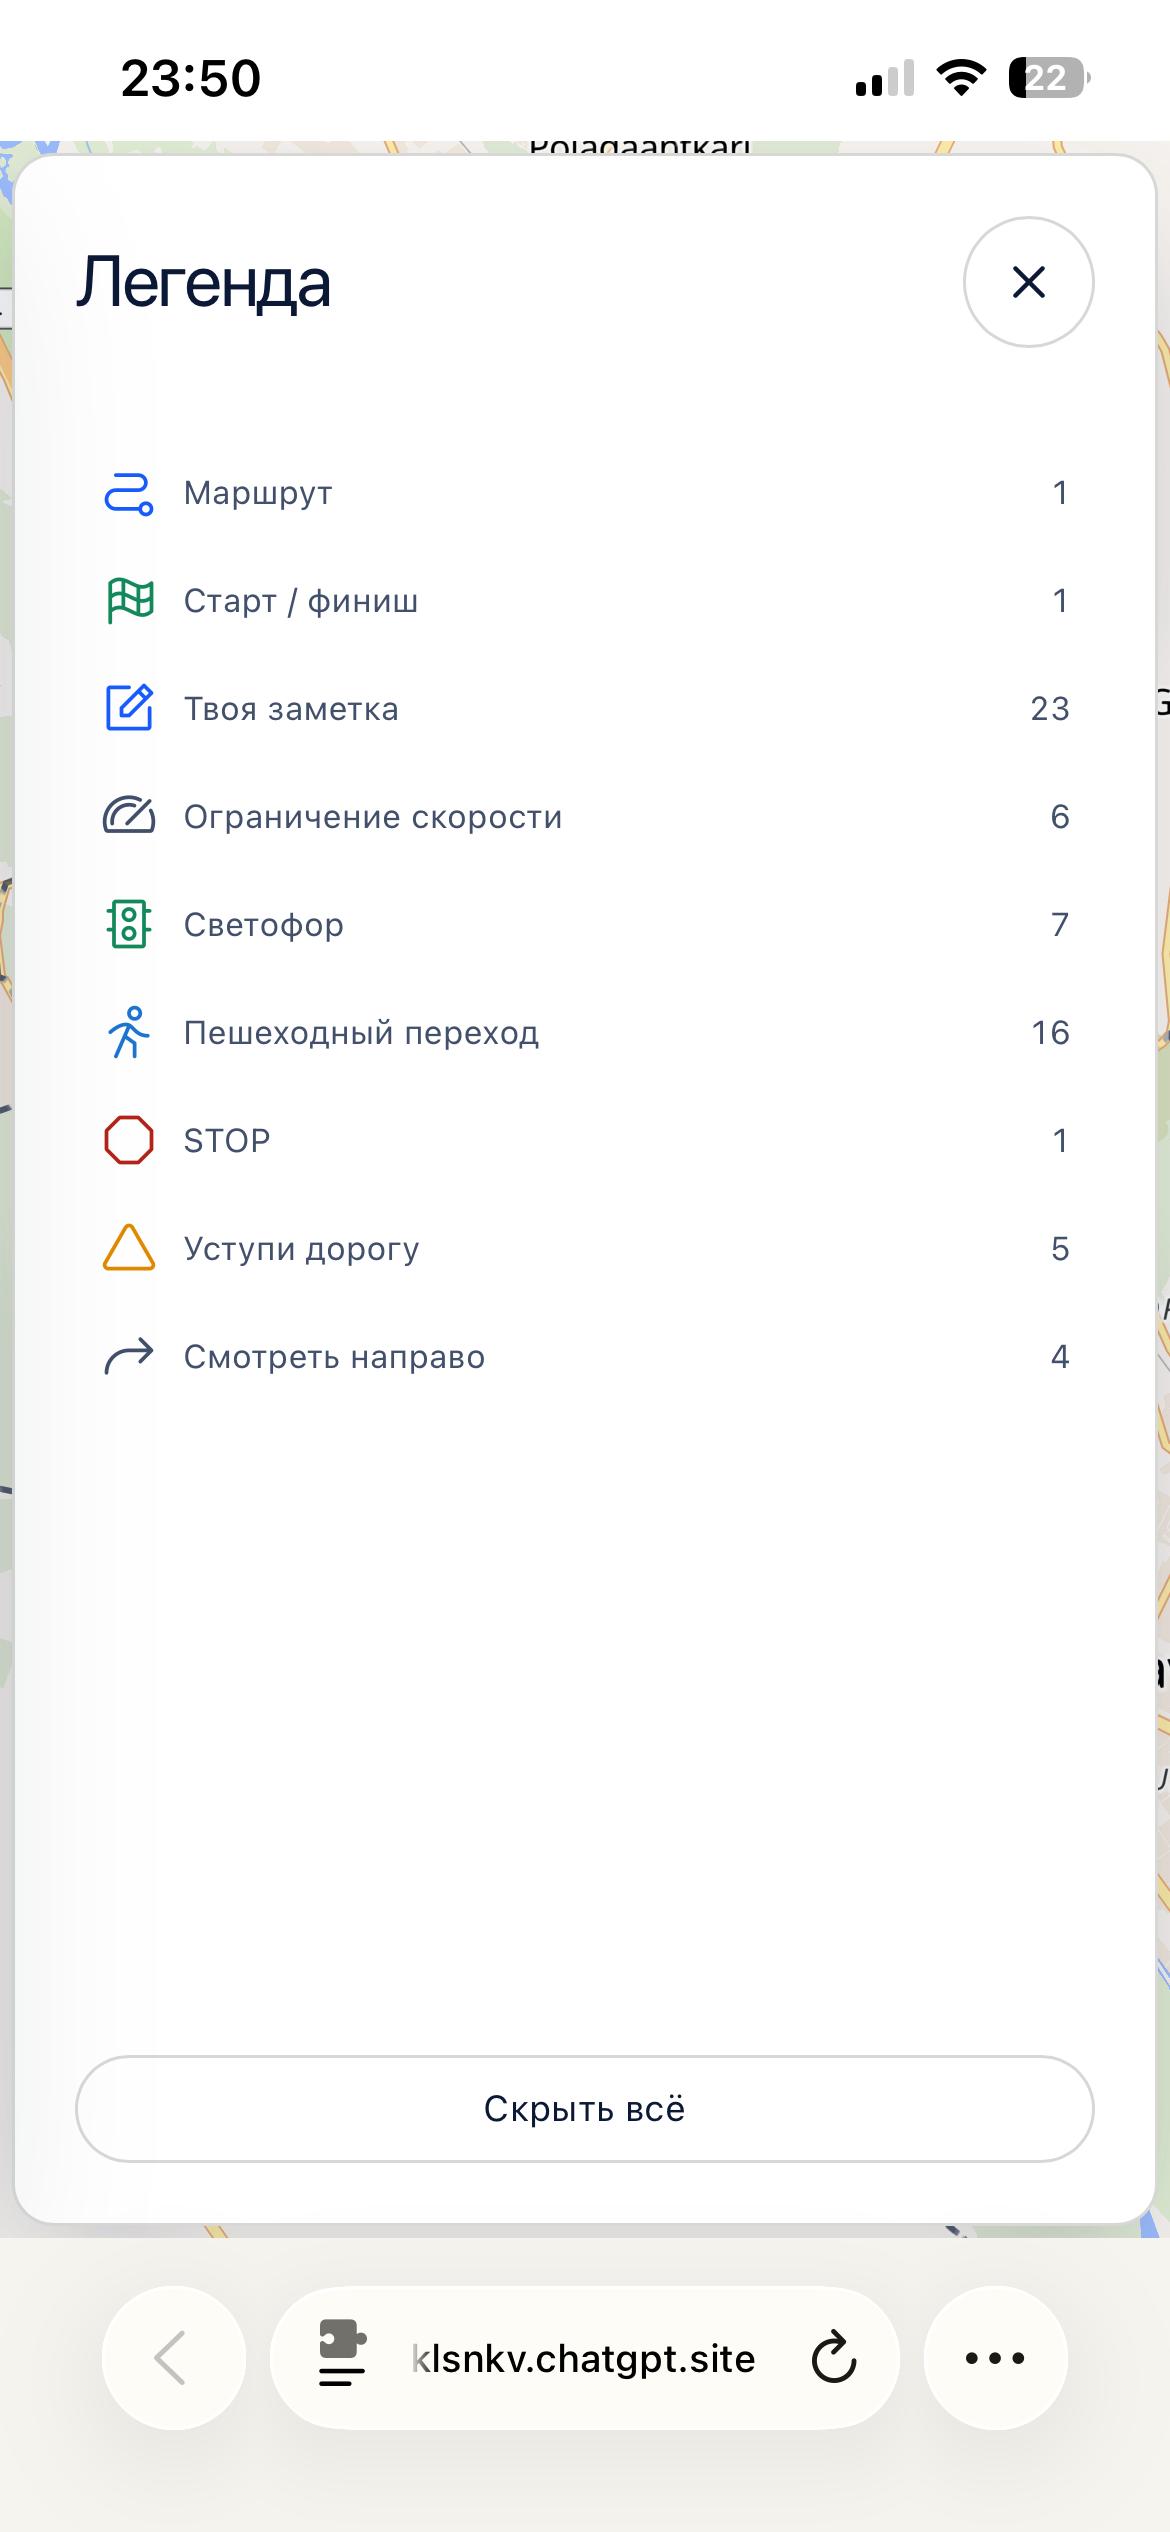Tap the Старт / финиш flag icon
This screenshot has width=1170, height=2532.
(x=129, y=601)
